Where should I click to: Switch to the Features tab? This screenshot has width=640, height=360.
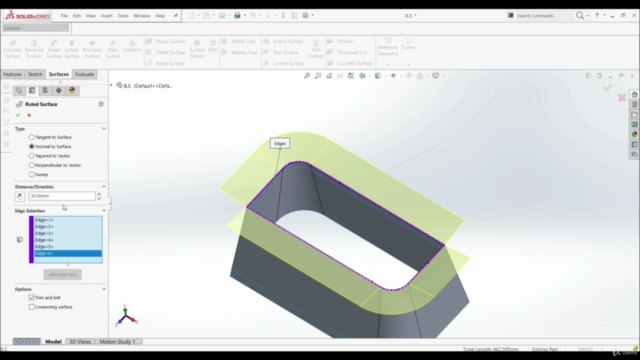click(12, 74)
